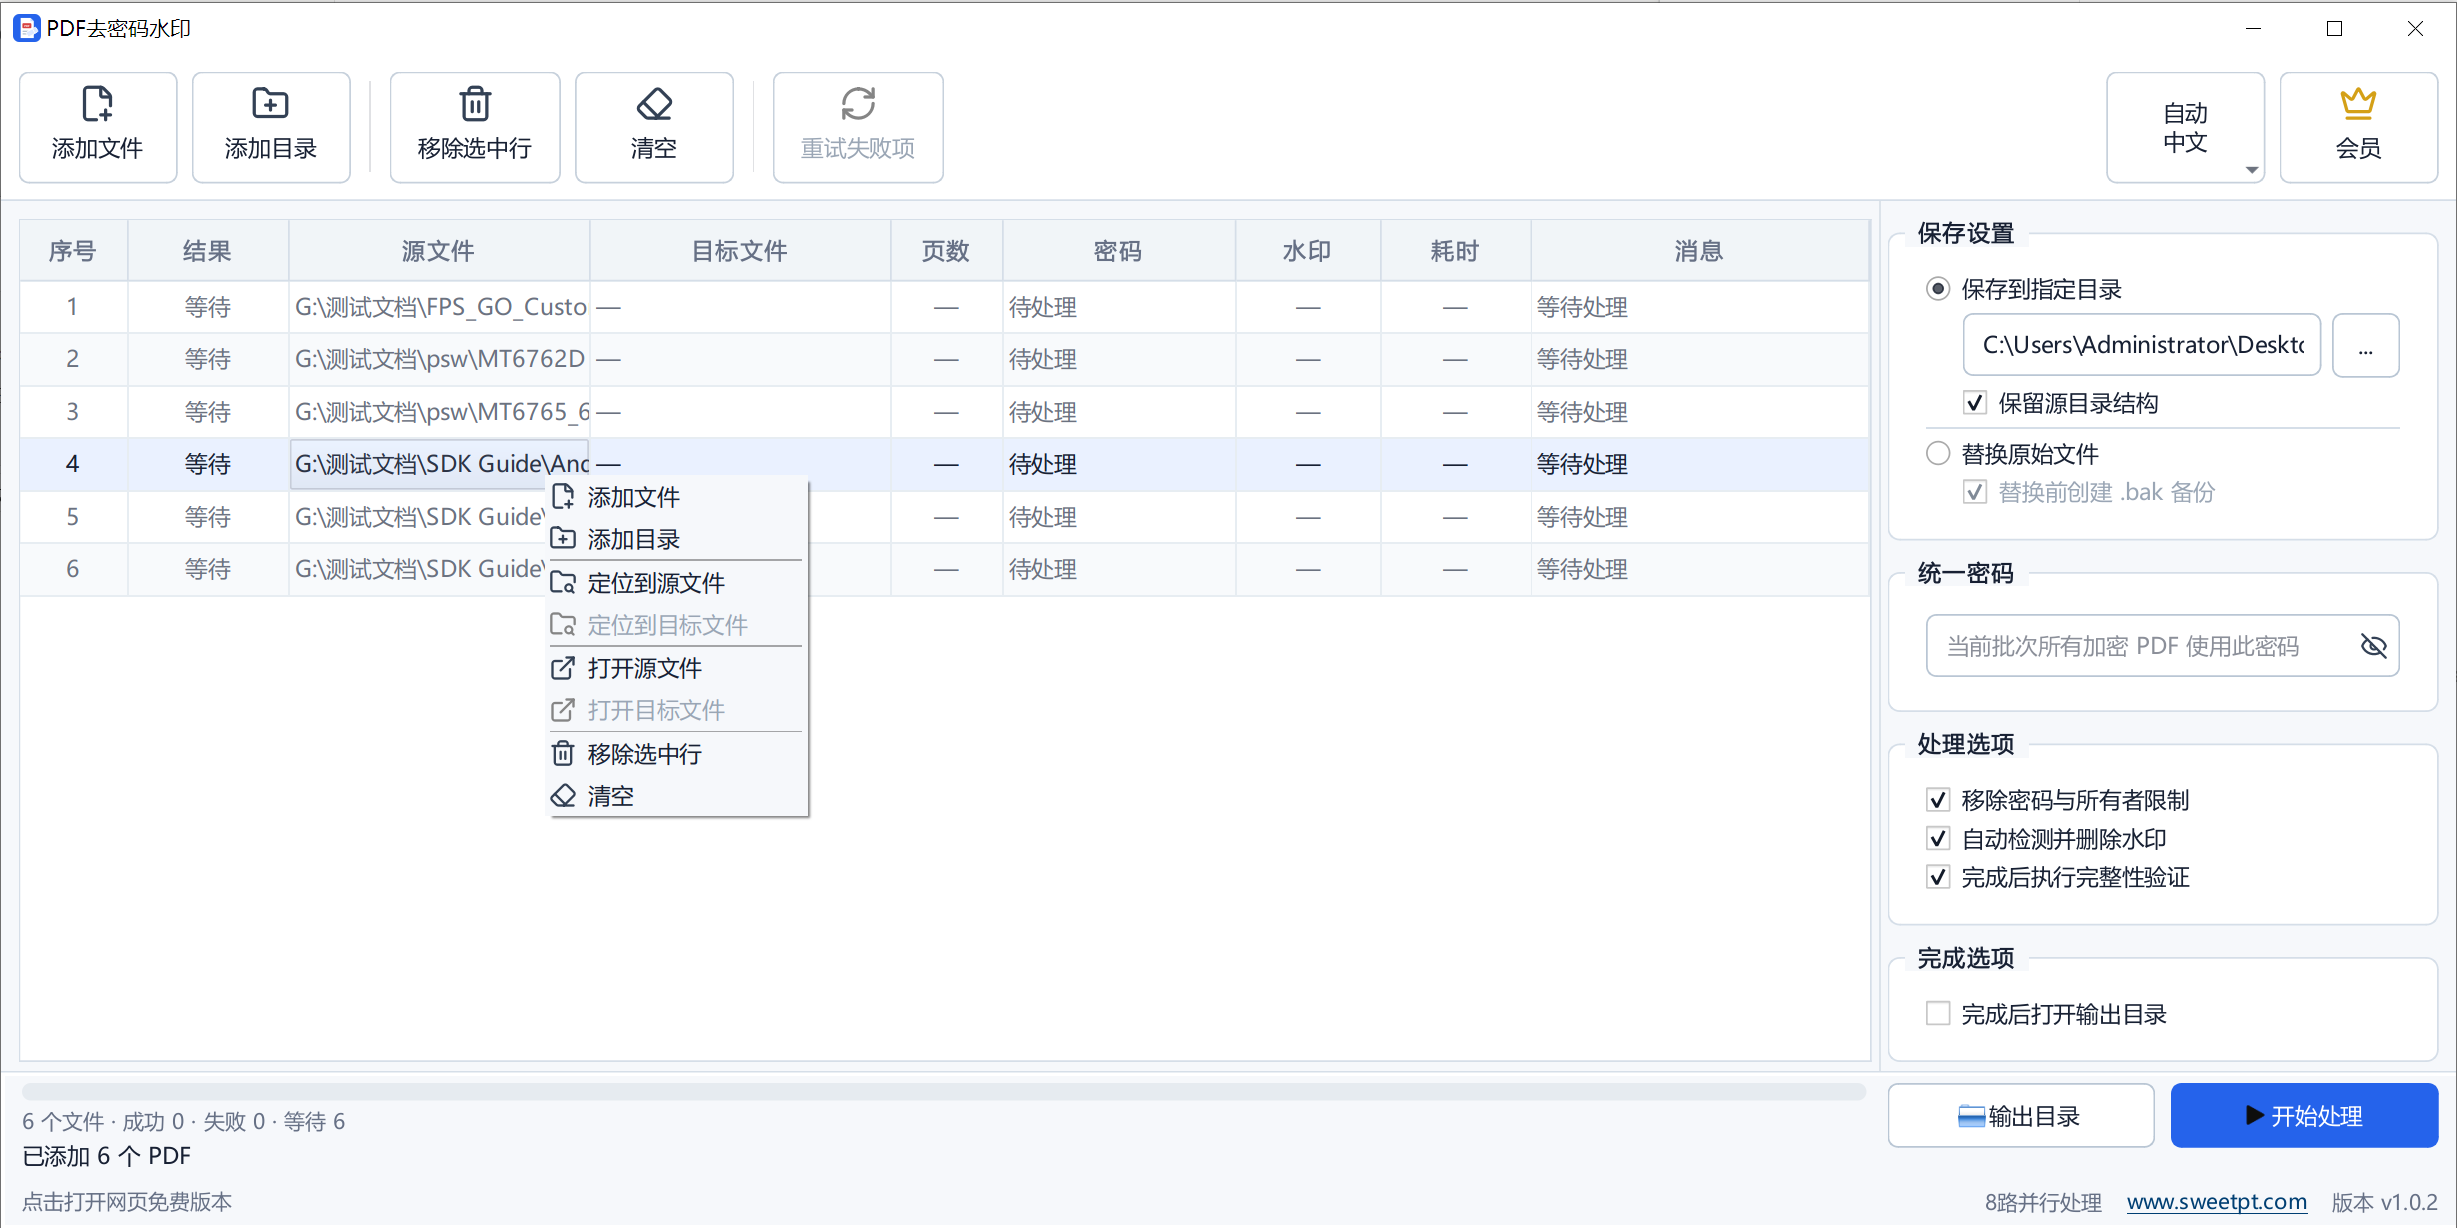Click the overall progress bar
Image resolution: width=2457 pixels, height=1228 pixels.
pyautogui.click(x=943, y=1091)
